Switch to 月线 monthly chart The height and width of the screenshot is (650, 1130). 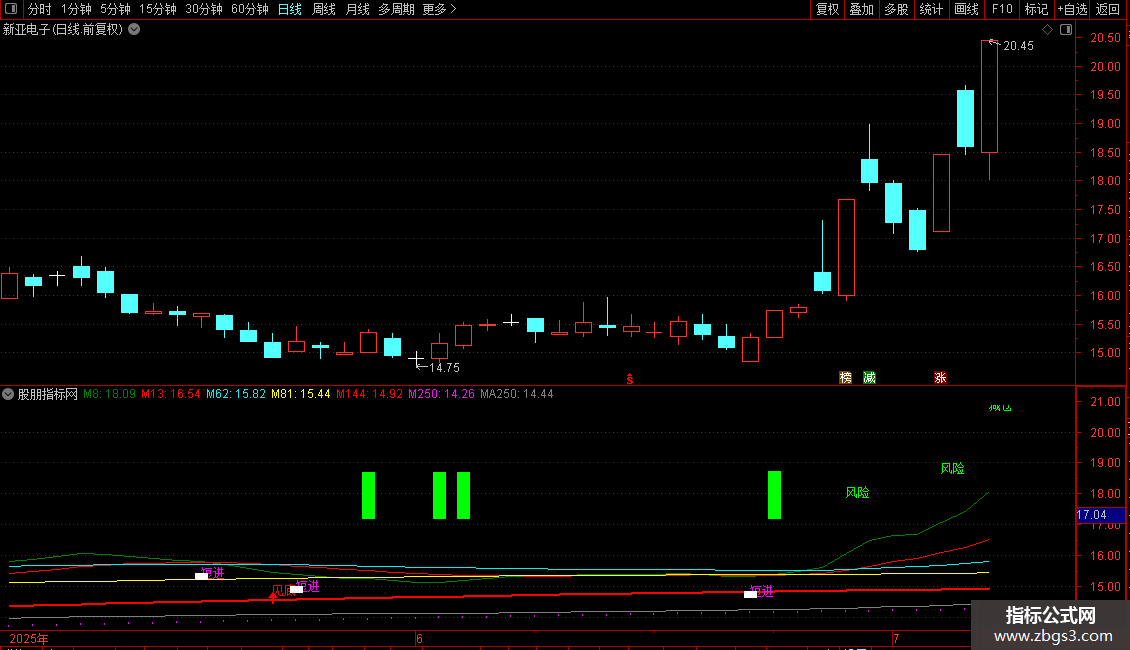click(357, 9)
